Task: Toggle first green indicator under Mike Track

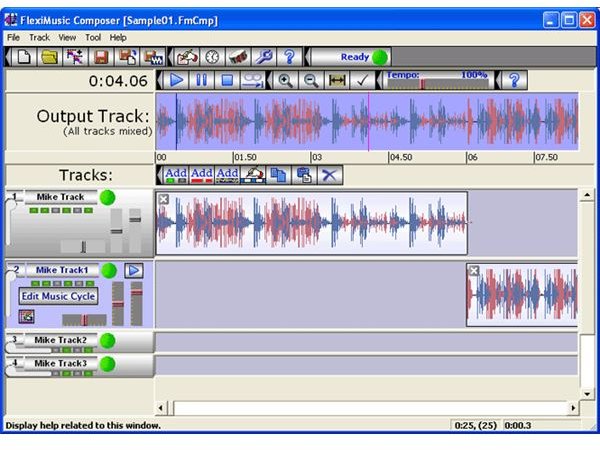Action: [34, 210]
